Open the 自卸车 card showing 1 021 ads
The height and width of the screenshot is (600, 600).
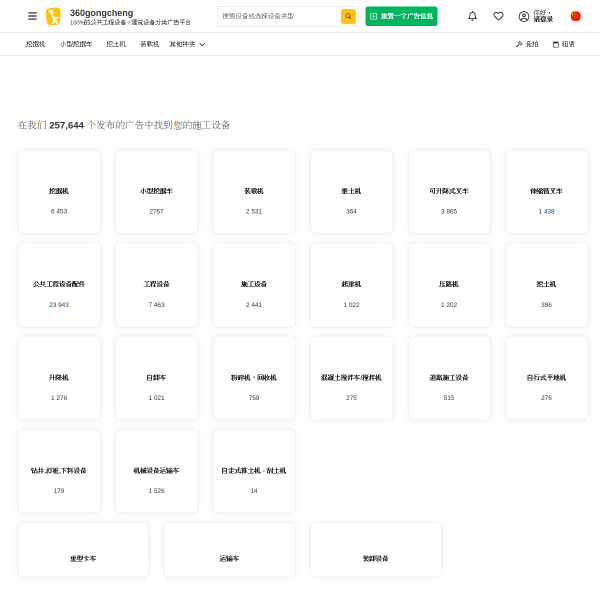[x=157, y=378]
